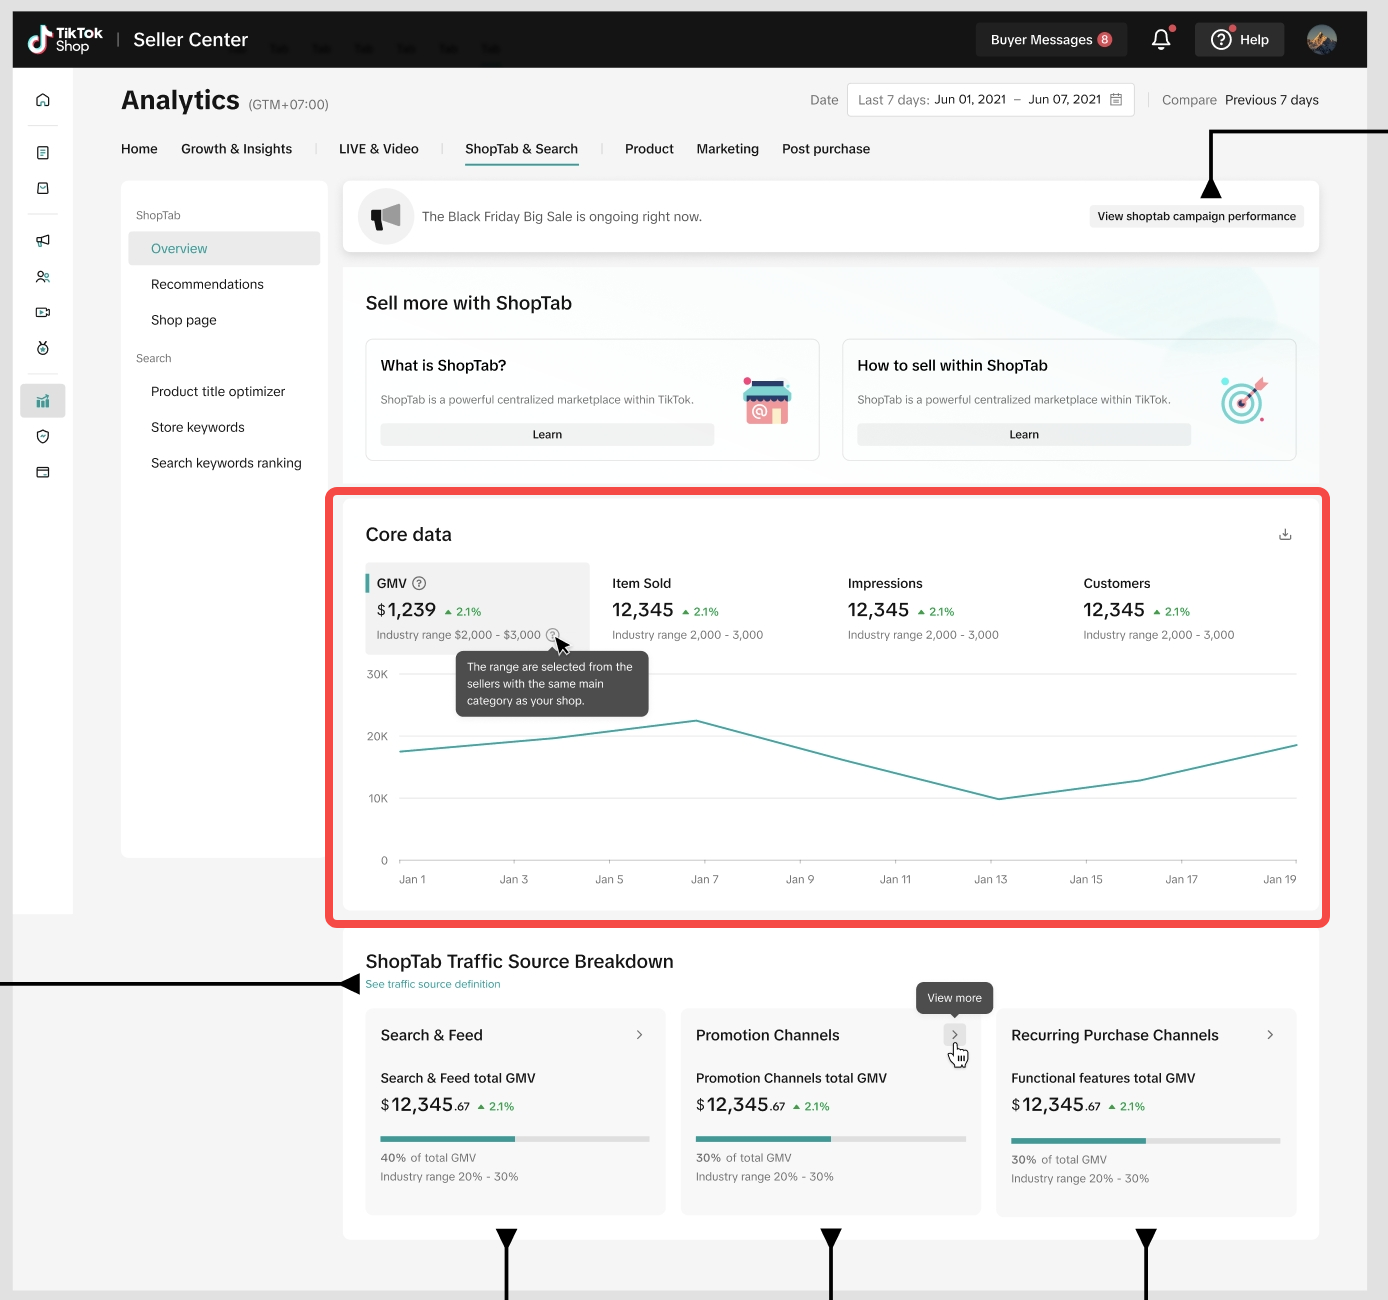Image resolution: width=1388 pixels, height=1300 pixels.
Task: Click the Promotion Channels card title
Action: tap(768, 1036)
